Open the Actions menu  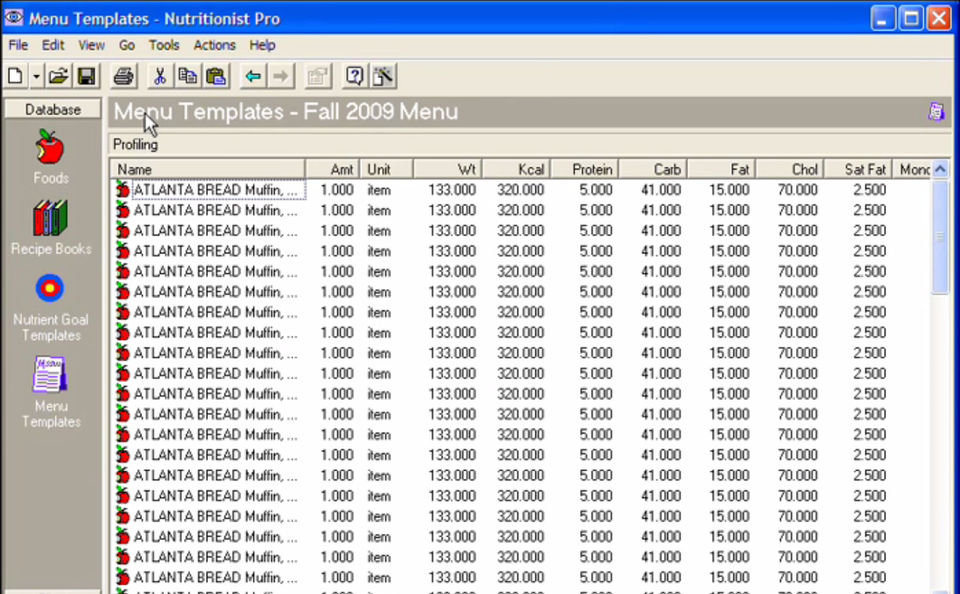pyautogui.click(x=214, y=45)
